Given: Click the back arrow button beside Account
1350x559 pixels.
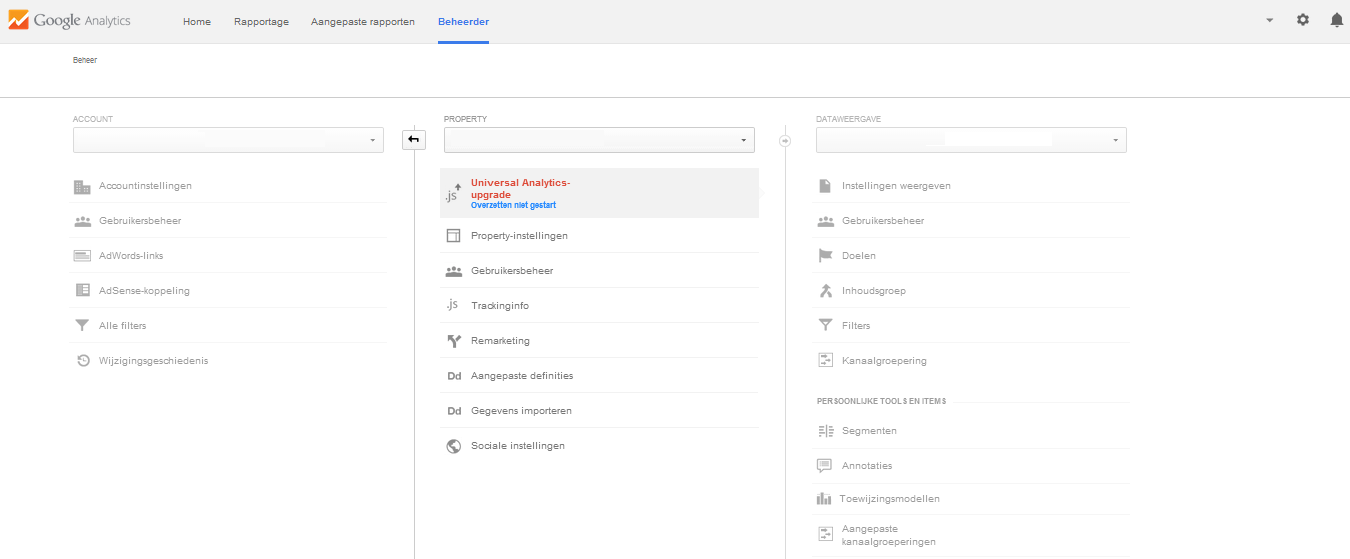Looking at the screenshot, I should (414, 140).
